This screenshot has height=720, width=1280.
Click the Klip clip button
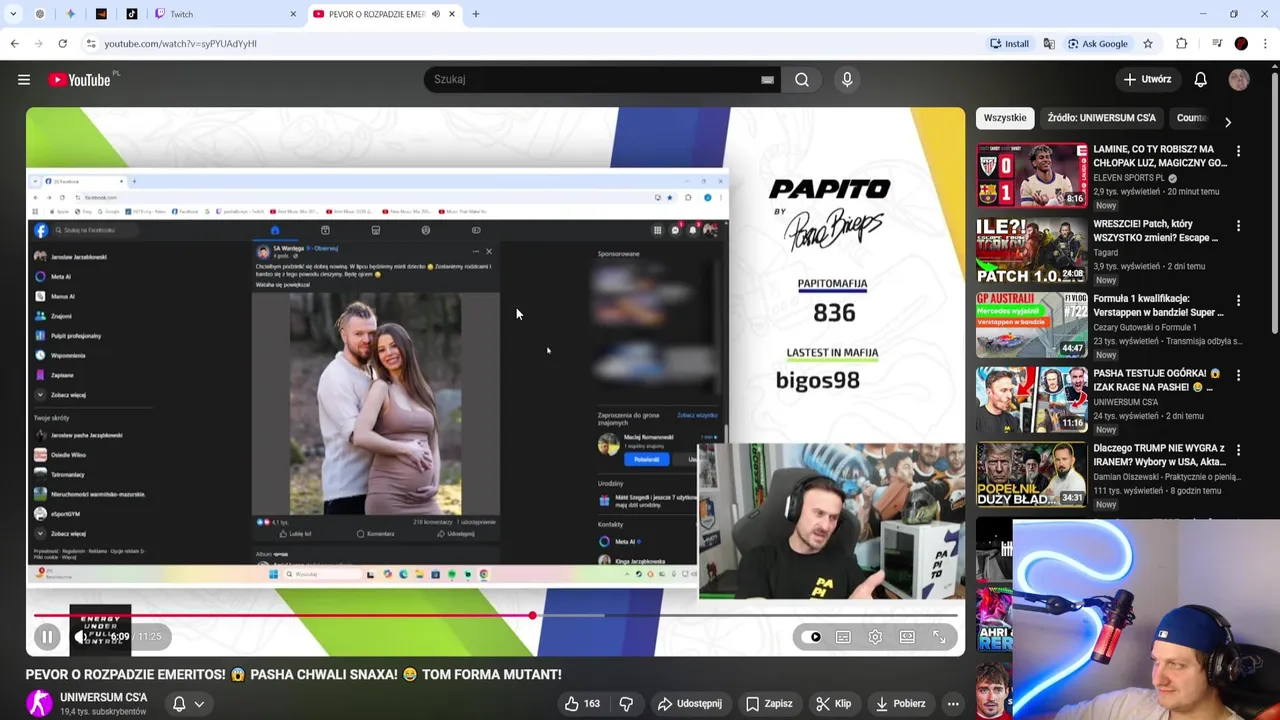point(833,704)
